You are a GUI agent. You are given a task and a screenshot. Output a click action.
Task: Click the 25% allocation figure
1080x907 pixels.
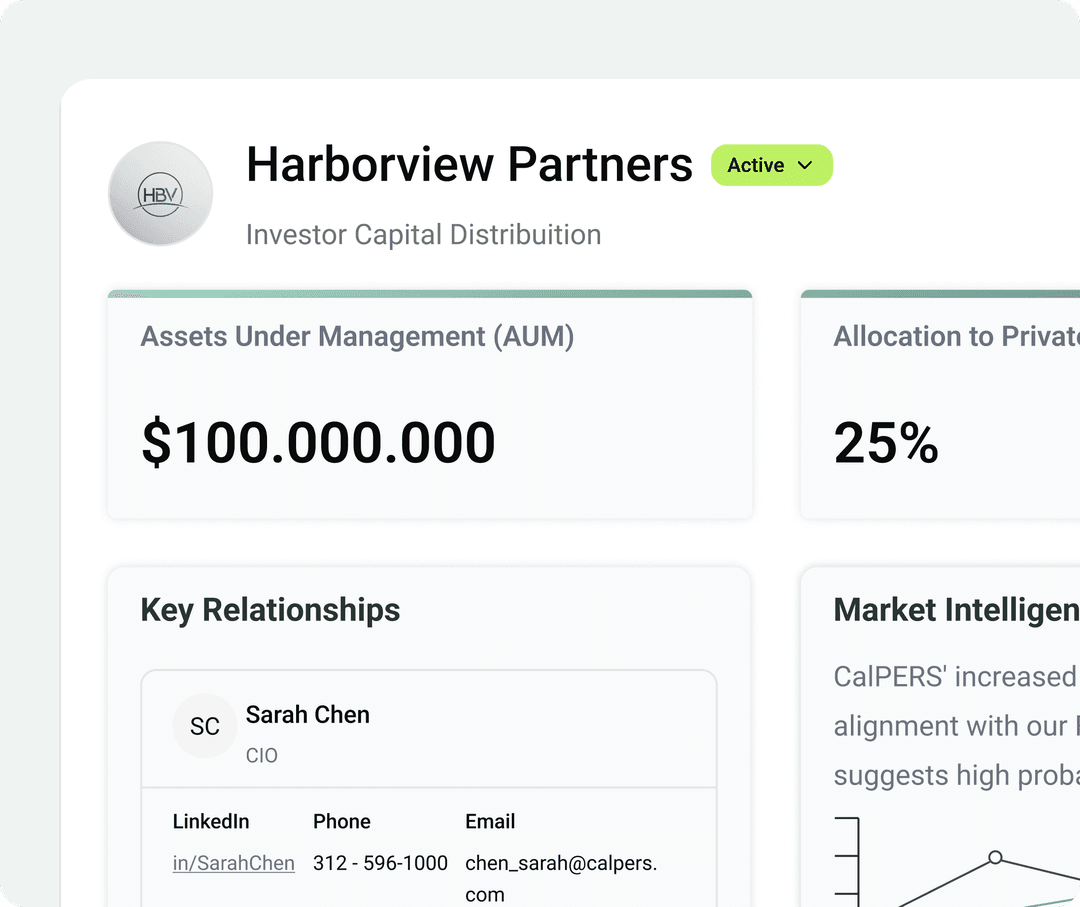click(x=886, y=443)
